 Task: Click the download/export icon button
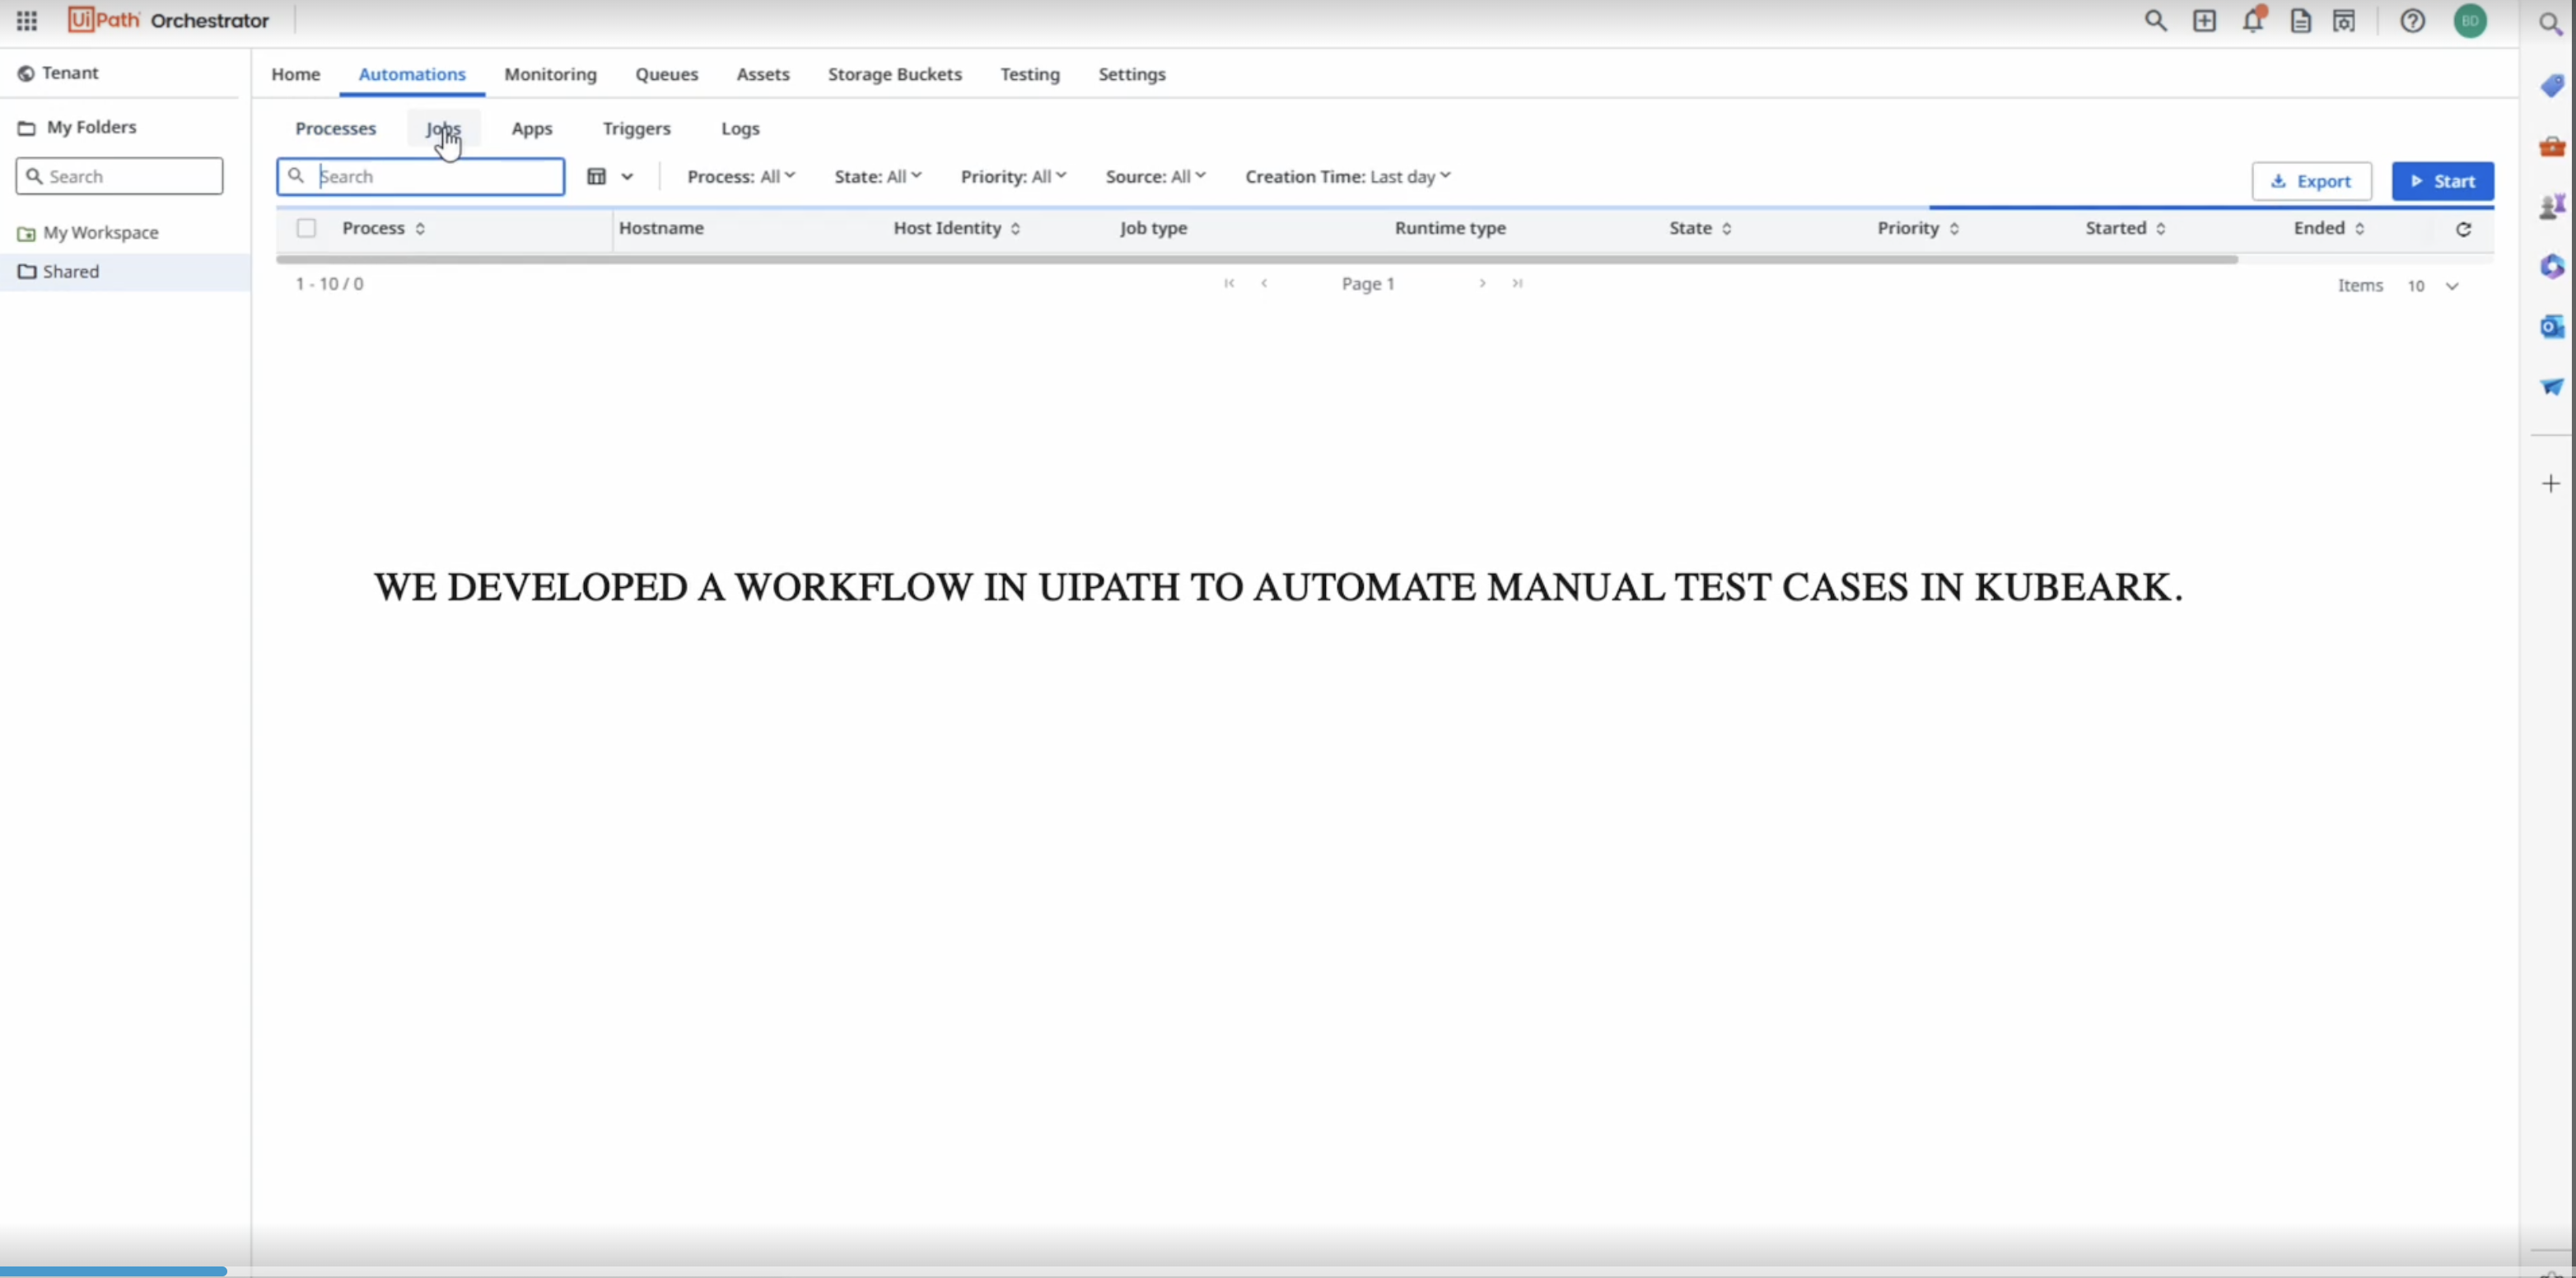point(2310,180)
